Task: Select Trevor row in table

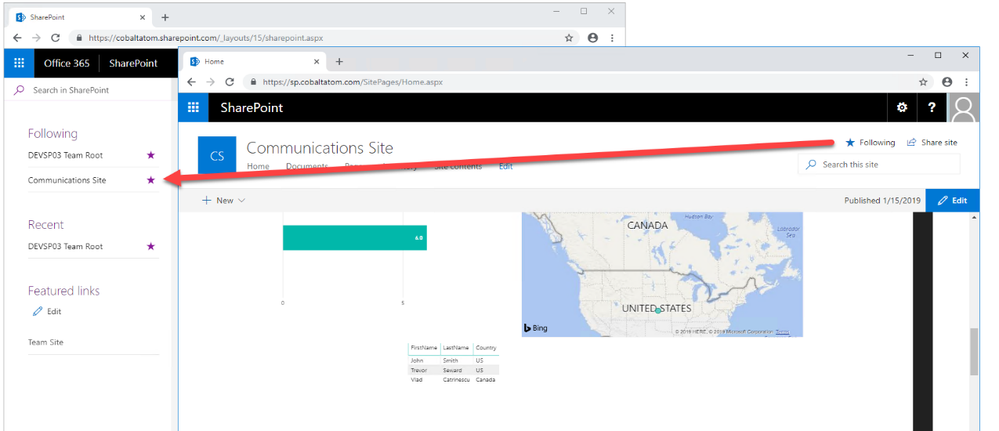Action: 454,370
